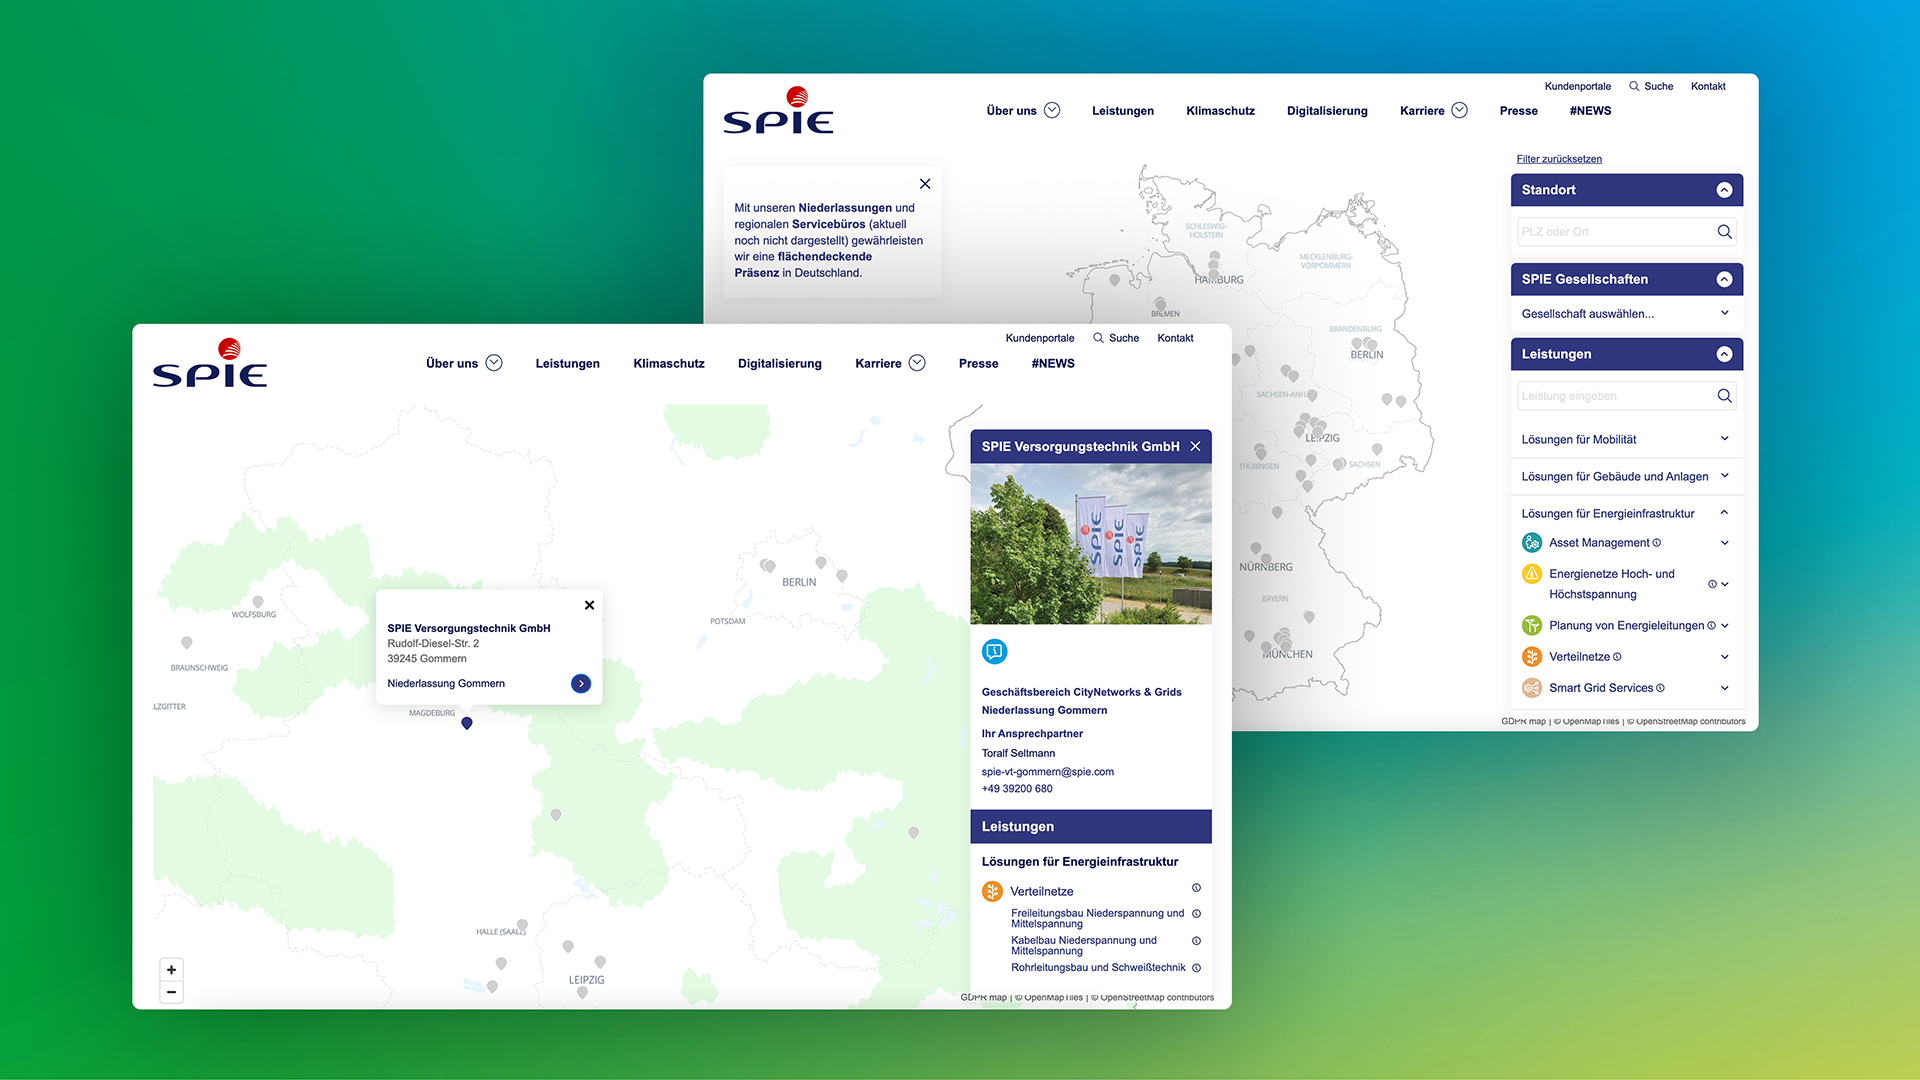Click the Smart Grid Services icon
Screen dimensions: 1920x1080
[x=1532, y=688]
